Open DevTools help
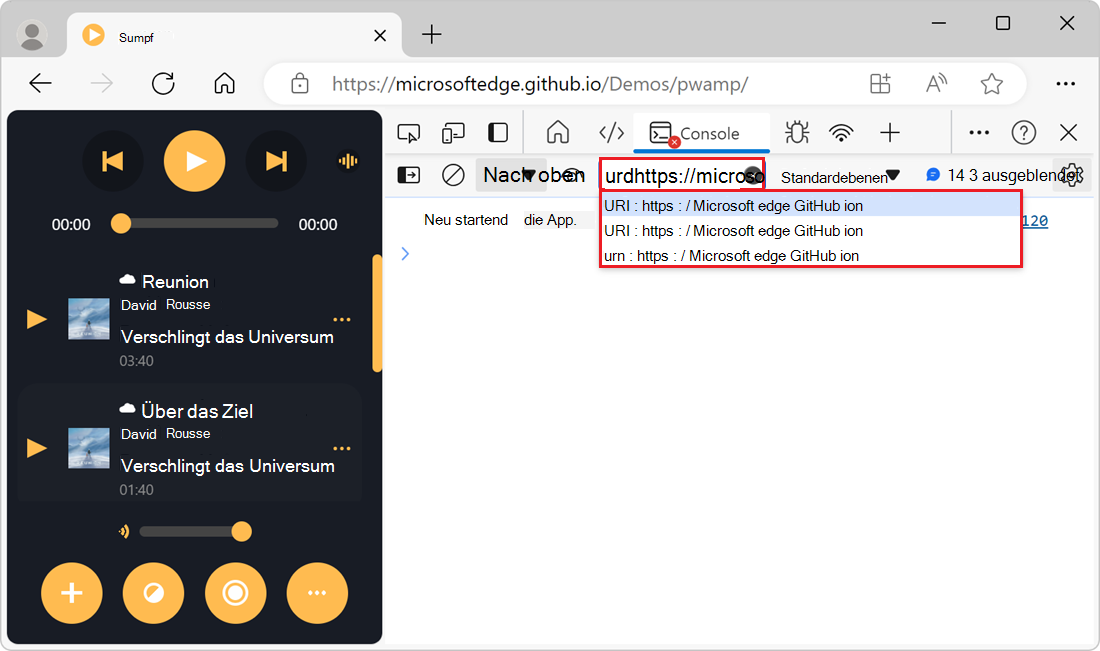The image size is (1100, 651). [1023, 131]
